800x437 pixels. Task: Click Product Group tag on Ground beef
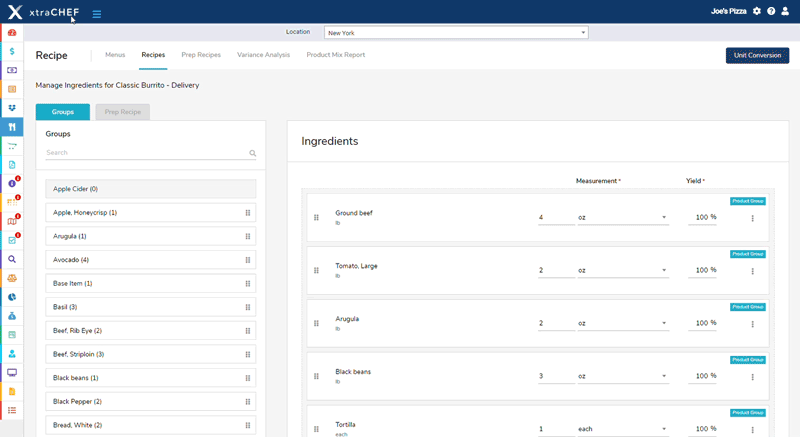pyautogui.click(x=747, y=201)
